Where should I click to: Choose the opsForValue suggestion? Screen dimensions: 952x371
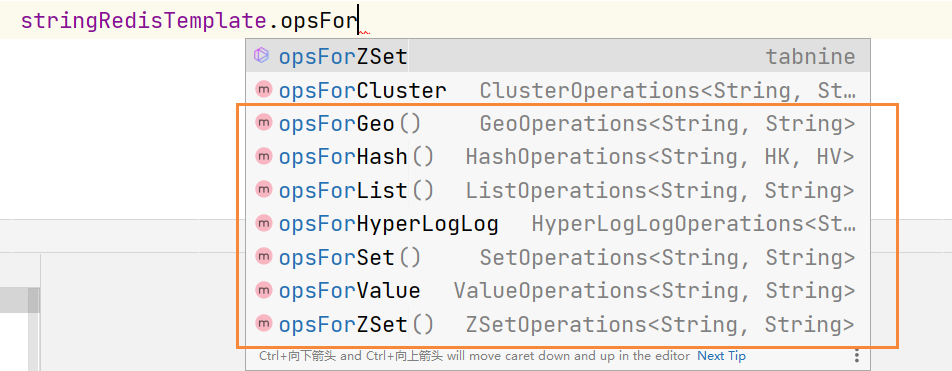(557, 291)
